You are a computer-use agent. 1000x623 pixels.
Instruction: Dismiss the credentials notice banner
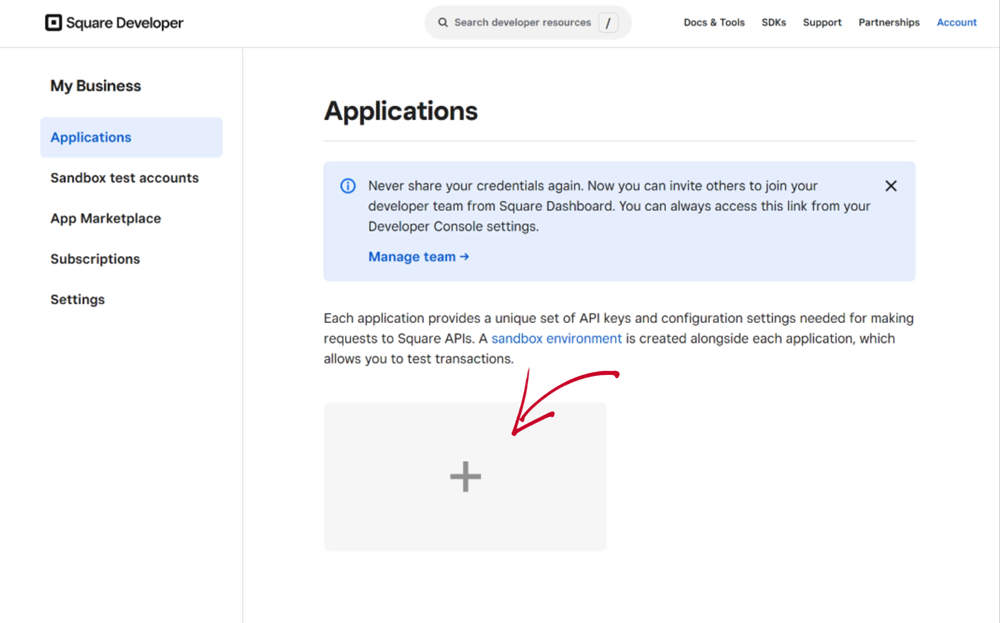(891, 186)
